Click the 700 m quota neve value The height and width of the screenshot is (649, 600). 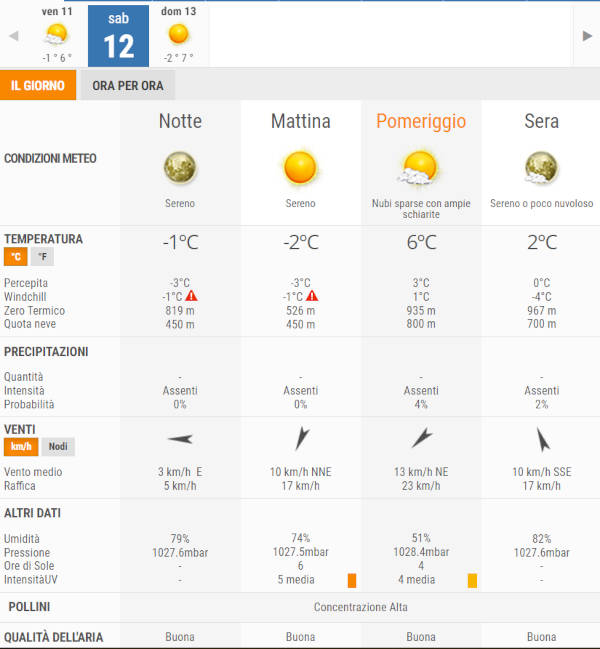click(542, 324)
